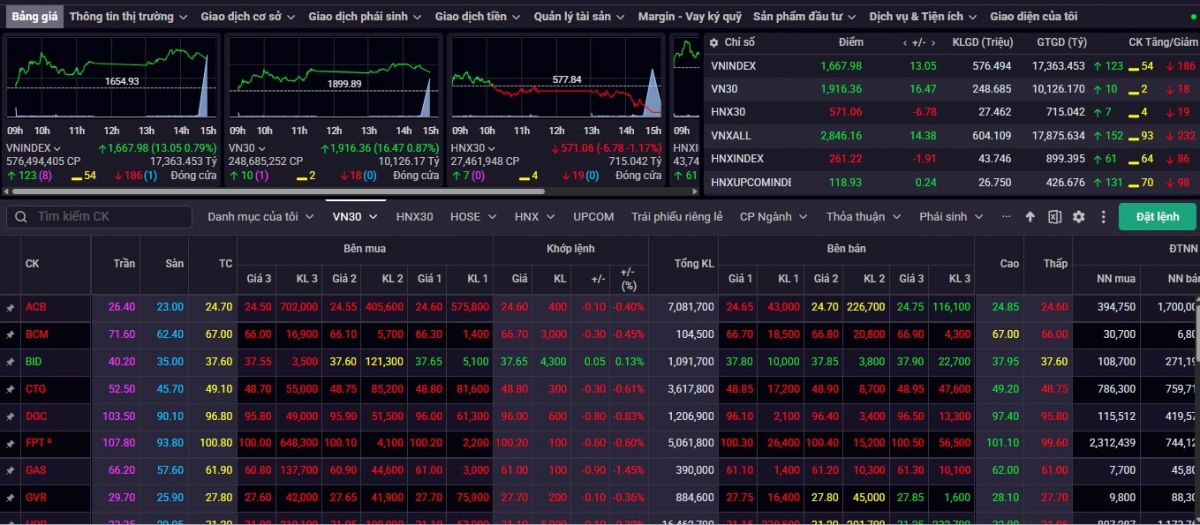This screenshot has height=525, width=1200.
Task: Toggle the pin for ACB stock
Action: (11, 308)
